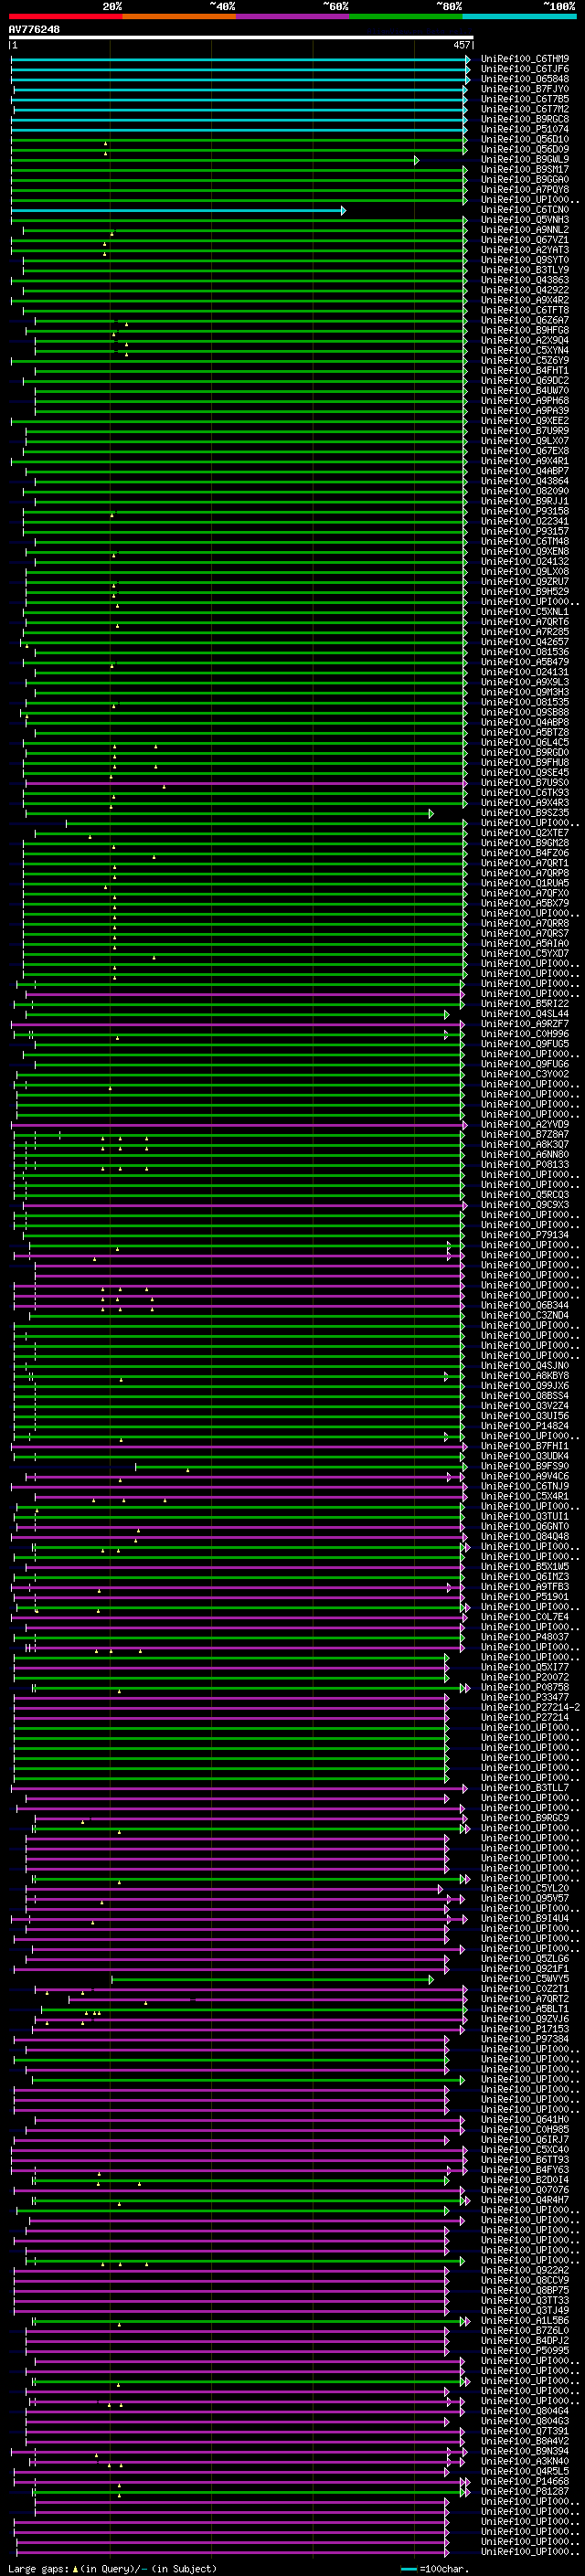The height and width of the screenshot is (2576, 585).
Task: Select the UniRef100_P48037 label
Action: (525, 1638)
